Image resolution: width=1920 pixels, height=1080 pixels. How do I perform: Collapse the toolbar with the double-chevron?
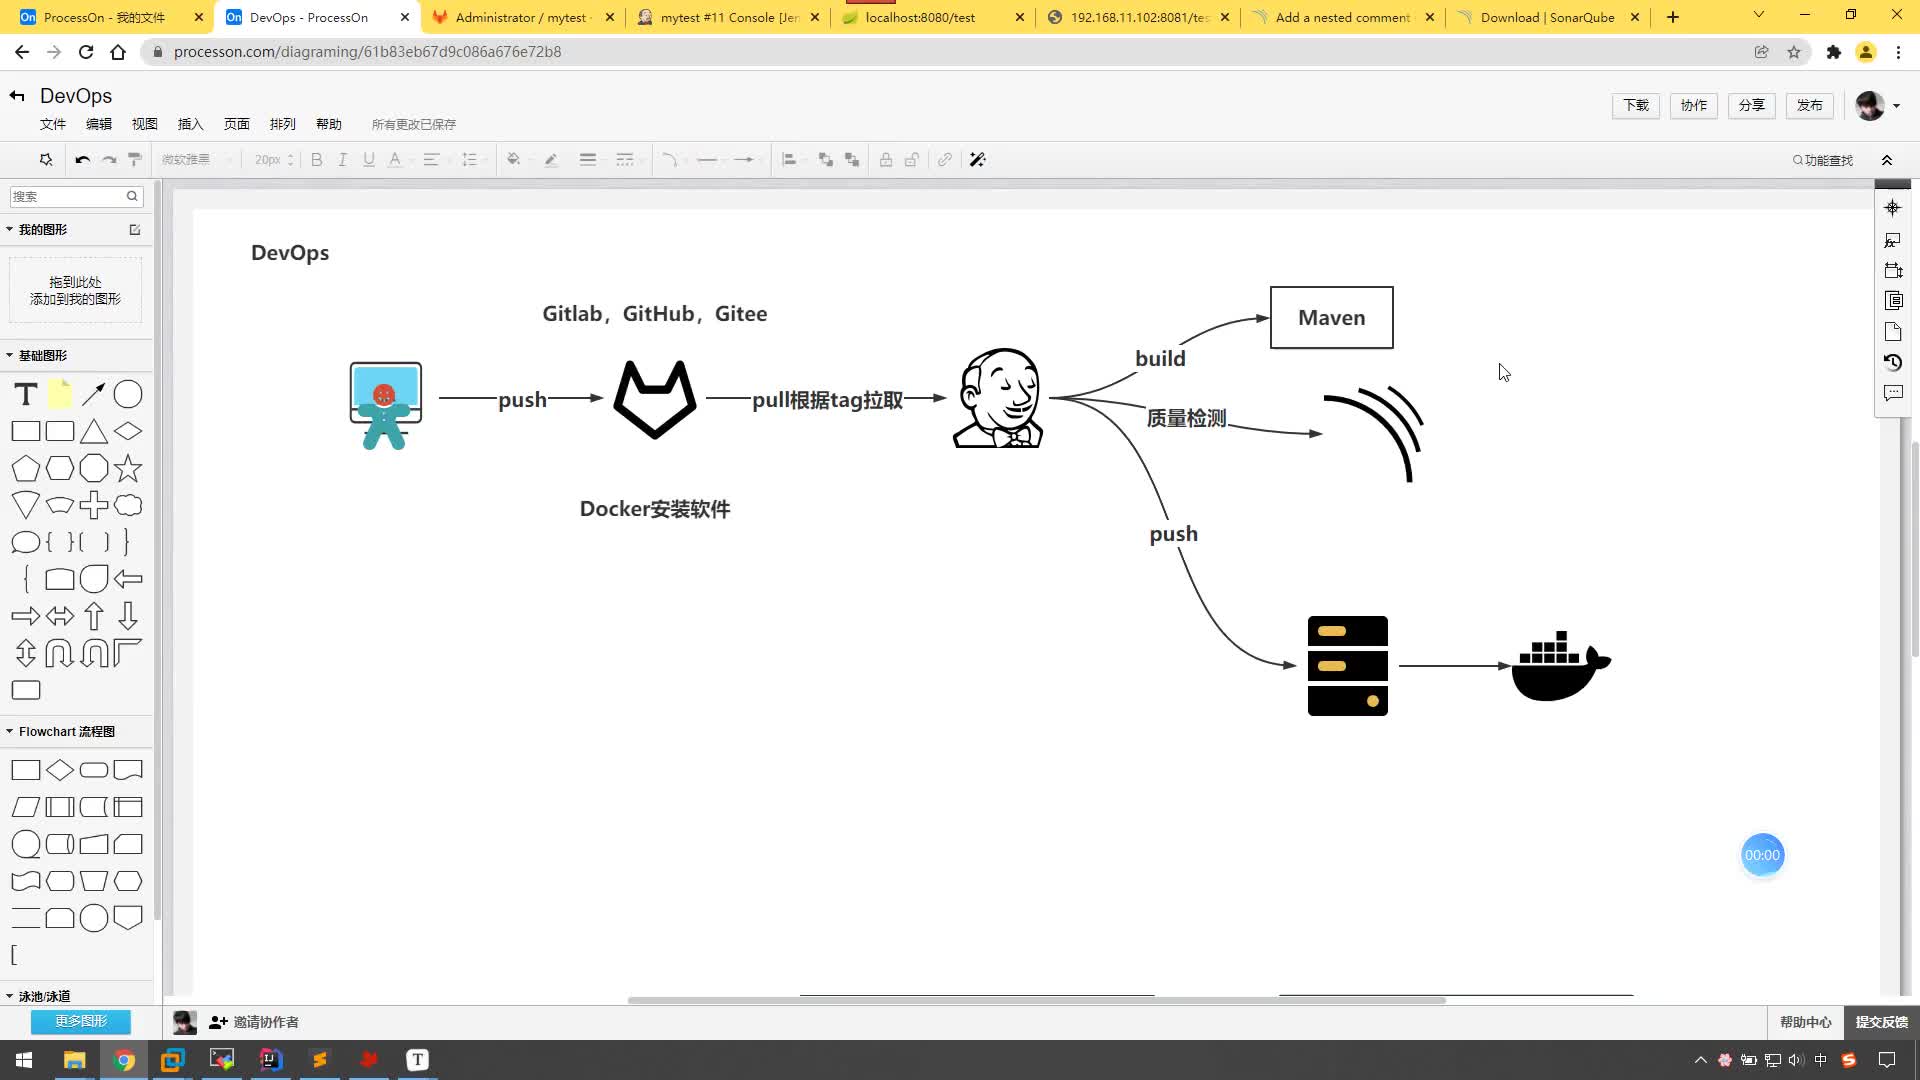click(1887, 160)
